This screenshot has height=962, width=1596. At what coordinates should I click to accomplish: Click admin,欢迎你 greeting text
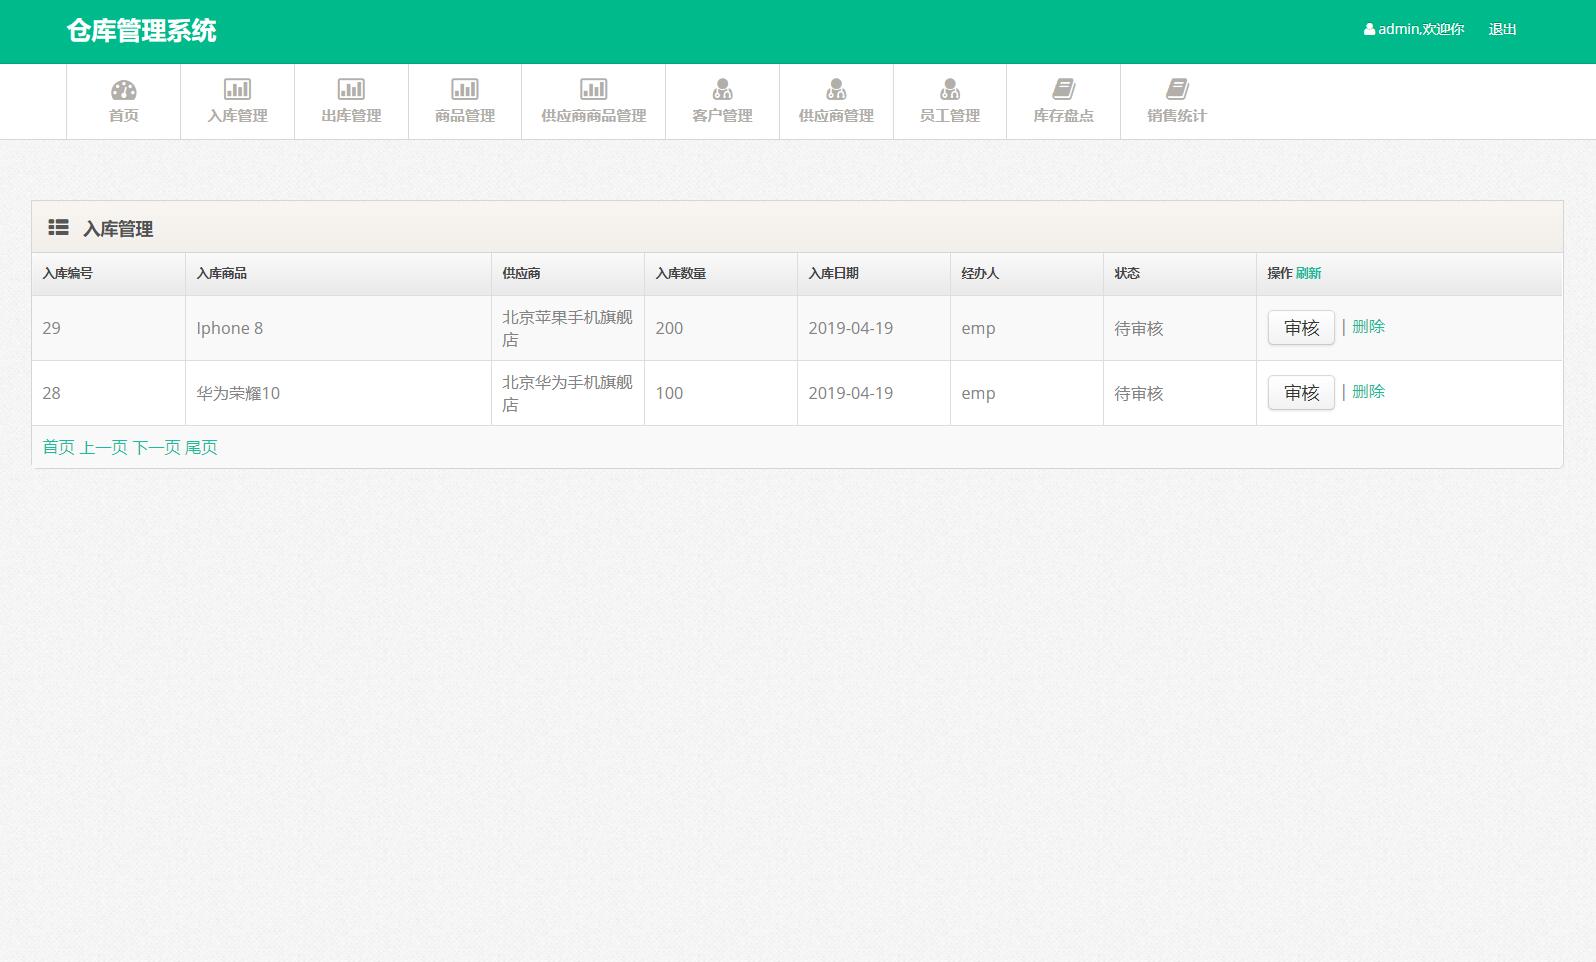pyautogui.click(x=1421, y=30)
